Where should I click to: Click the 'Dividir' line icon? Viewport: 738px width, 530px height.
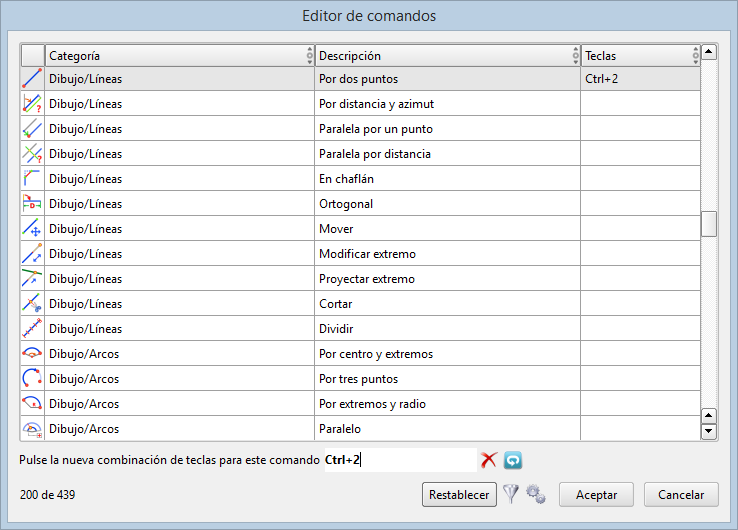coord(32,328)
